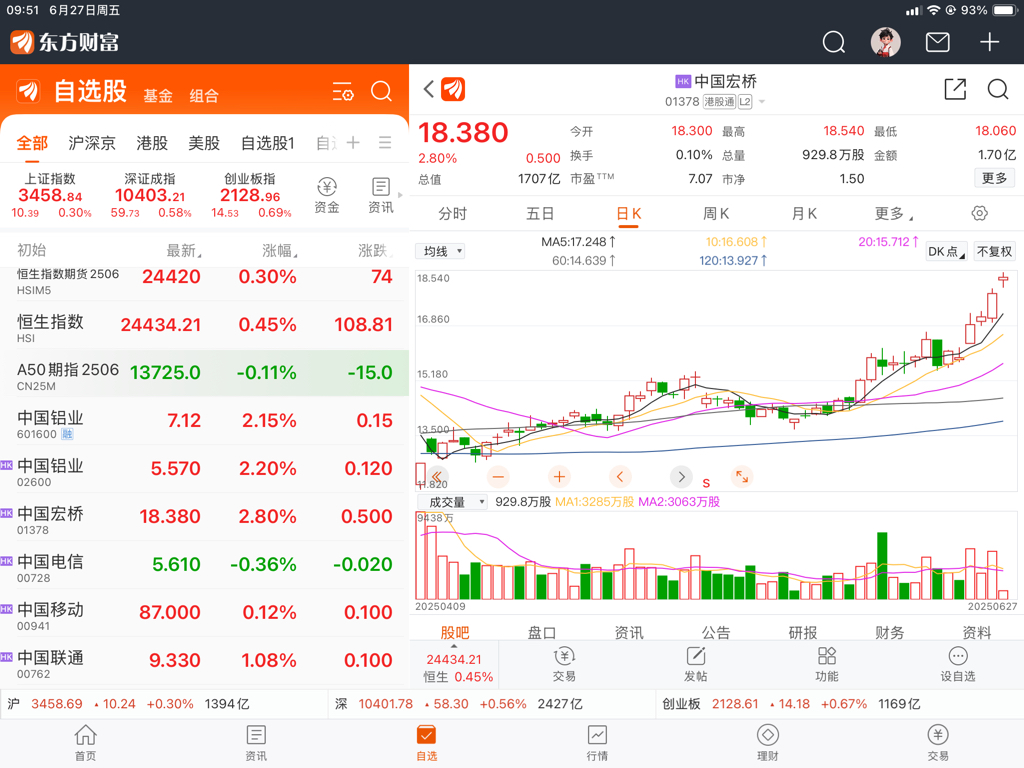Open the messages mail icon
Screen dimensions: 1024x768
click(938, 42)
